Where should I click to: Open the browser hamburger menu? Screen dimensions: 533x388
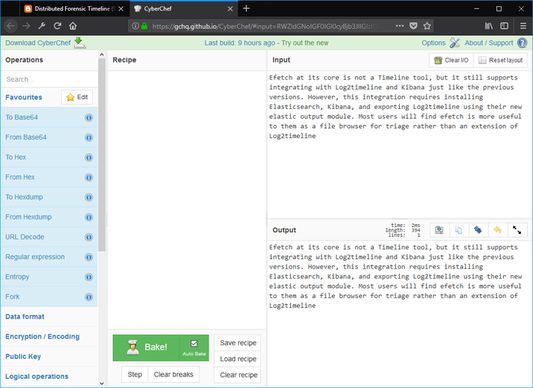(523, 26)
